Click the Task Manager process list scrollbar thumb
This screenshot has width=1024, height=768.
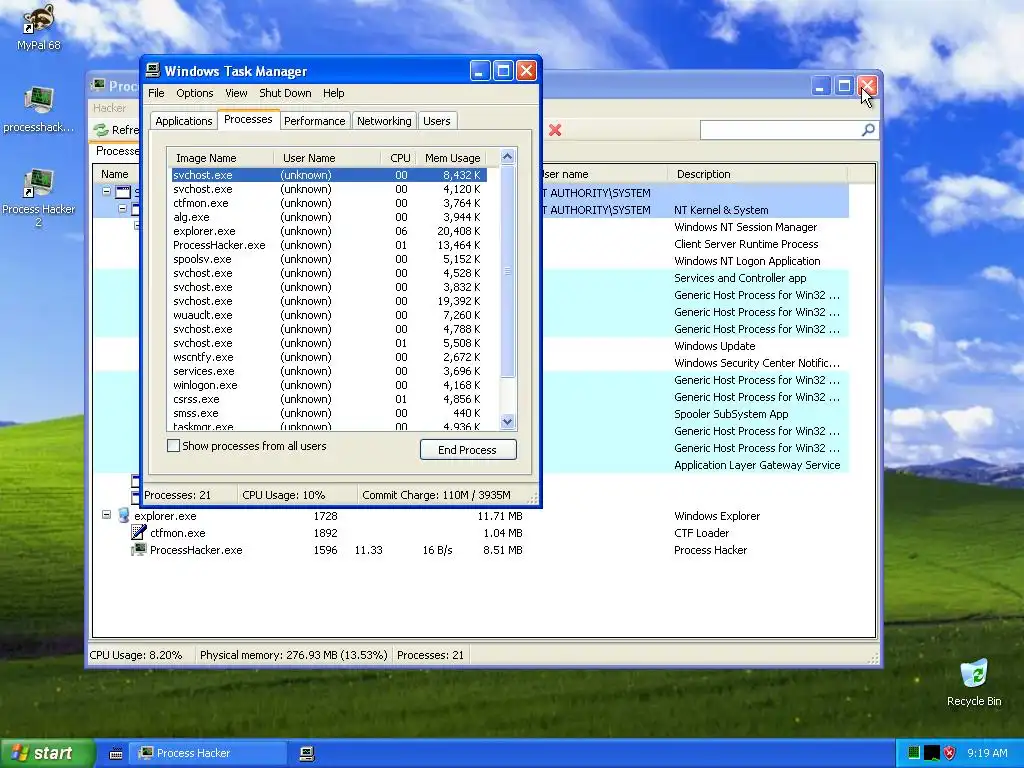[x=507, y=271]
